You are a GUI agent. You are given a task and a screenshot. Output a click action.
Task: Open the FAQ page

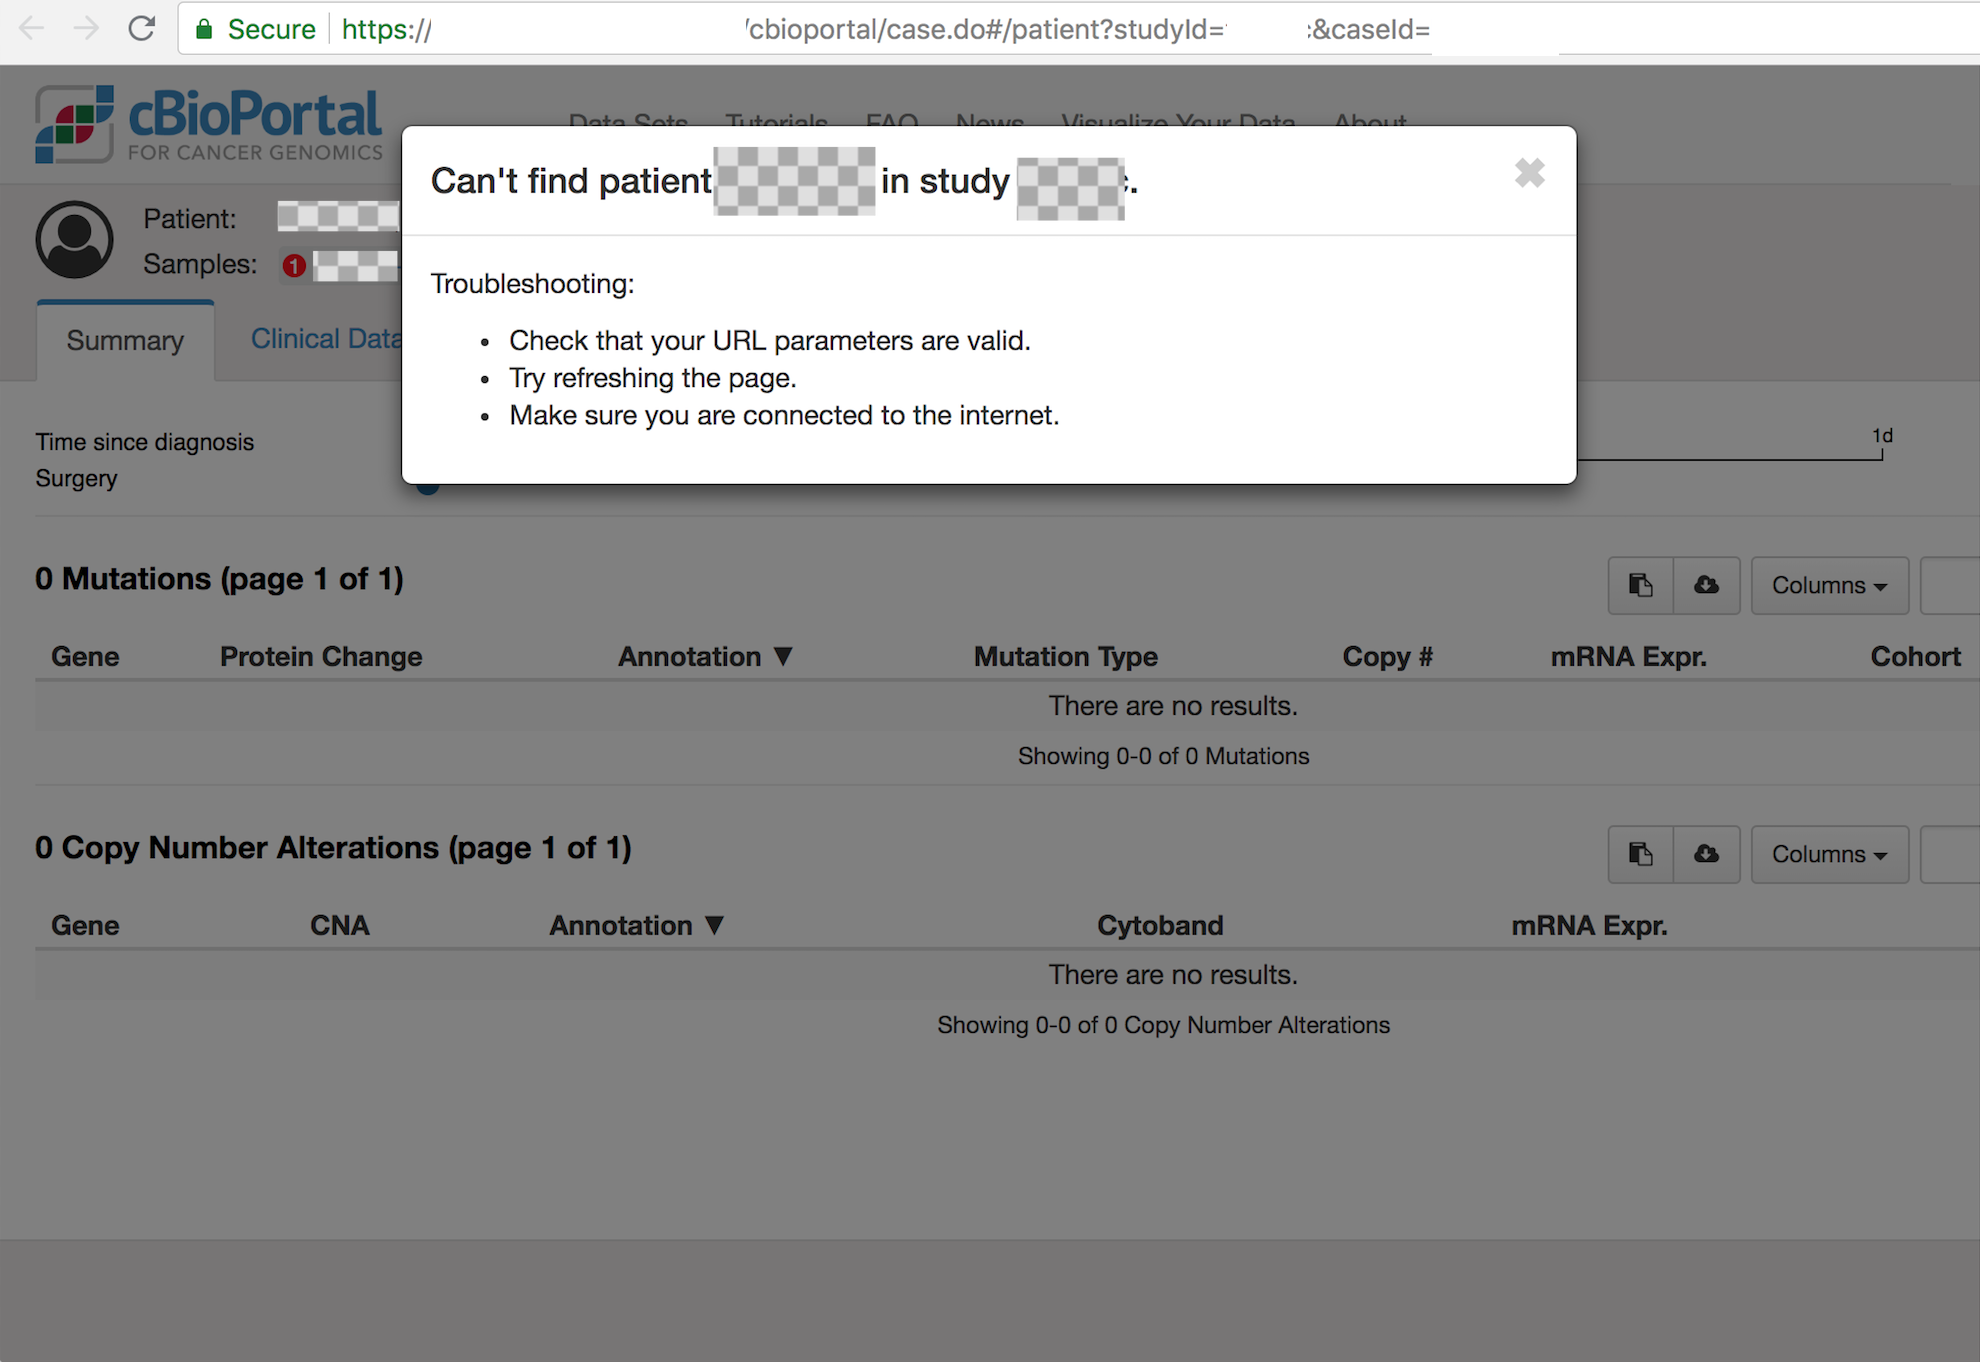(x=892, y=122)
